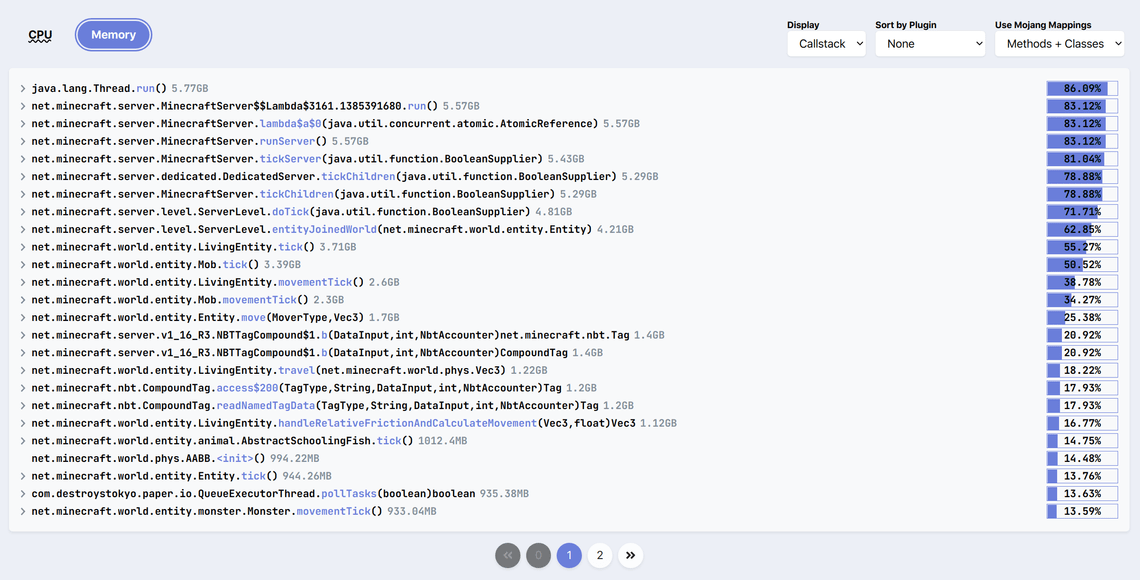Expand the QueueExecutorThread.pollTasks chevron
The width and height of the screenshot is (1140, 580).
click(x=22, y=494)
